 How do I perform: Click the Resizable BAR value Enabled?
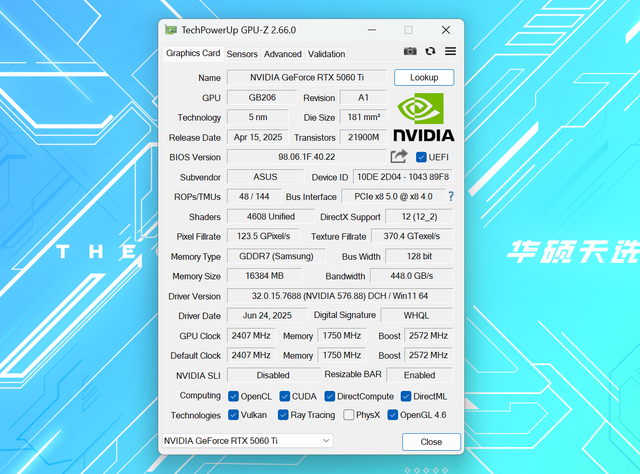coord(420,375)
